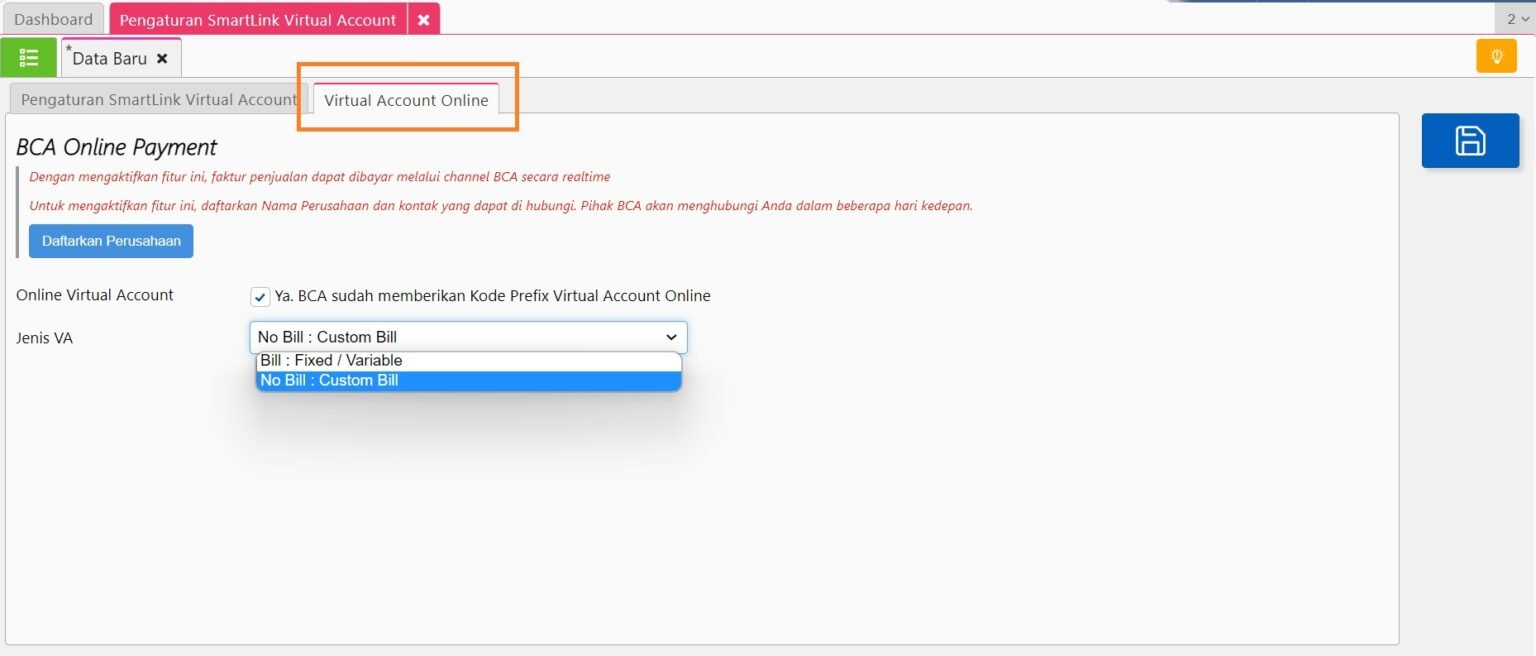Click the 'Ya. BCA sudah memberikan Kode Prefix' label
This screenshot has width=1536, height=656.
click(492, 296)
